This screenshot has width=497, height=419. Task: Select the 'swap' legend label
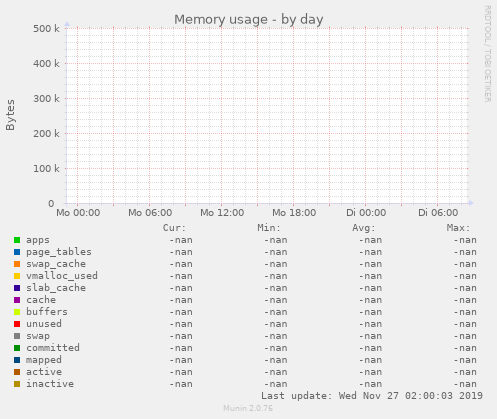(38, 336)
